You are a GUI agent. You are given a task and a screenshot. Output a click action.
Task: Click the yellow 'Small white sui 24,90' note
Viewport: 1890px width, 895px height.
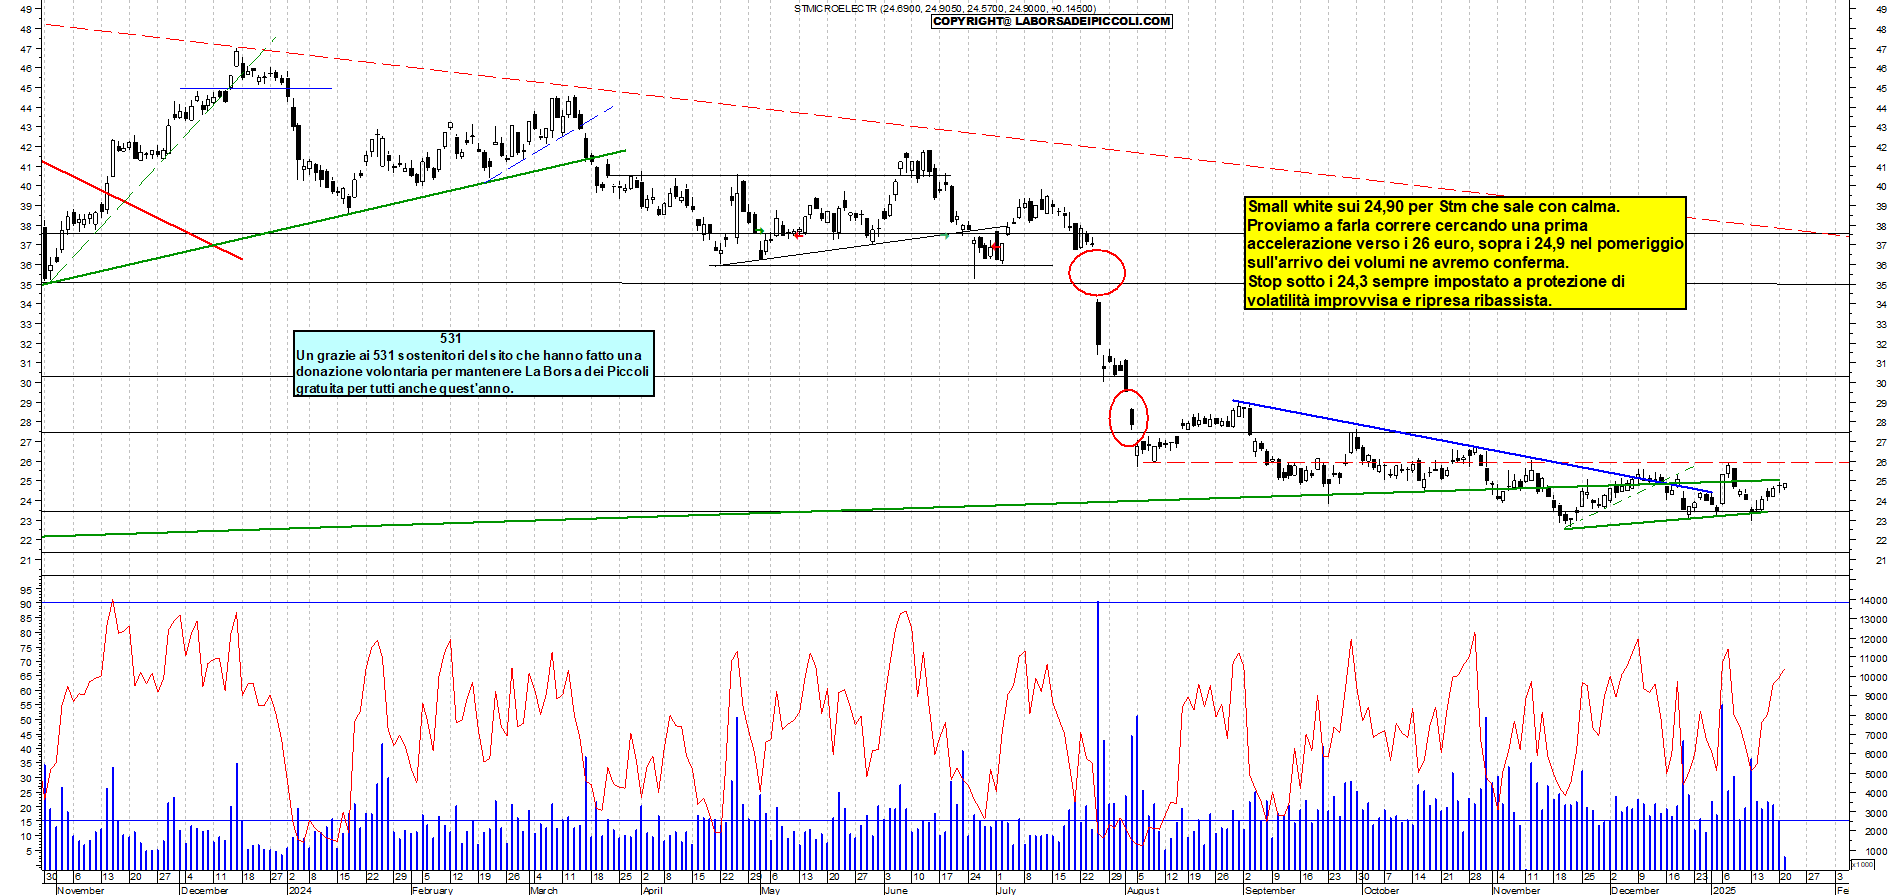coord(1465,253)
